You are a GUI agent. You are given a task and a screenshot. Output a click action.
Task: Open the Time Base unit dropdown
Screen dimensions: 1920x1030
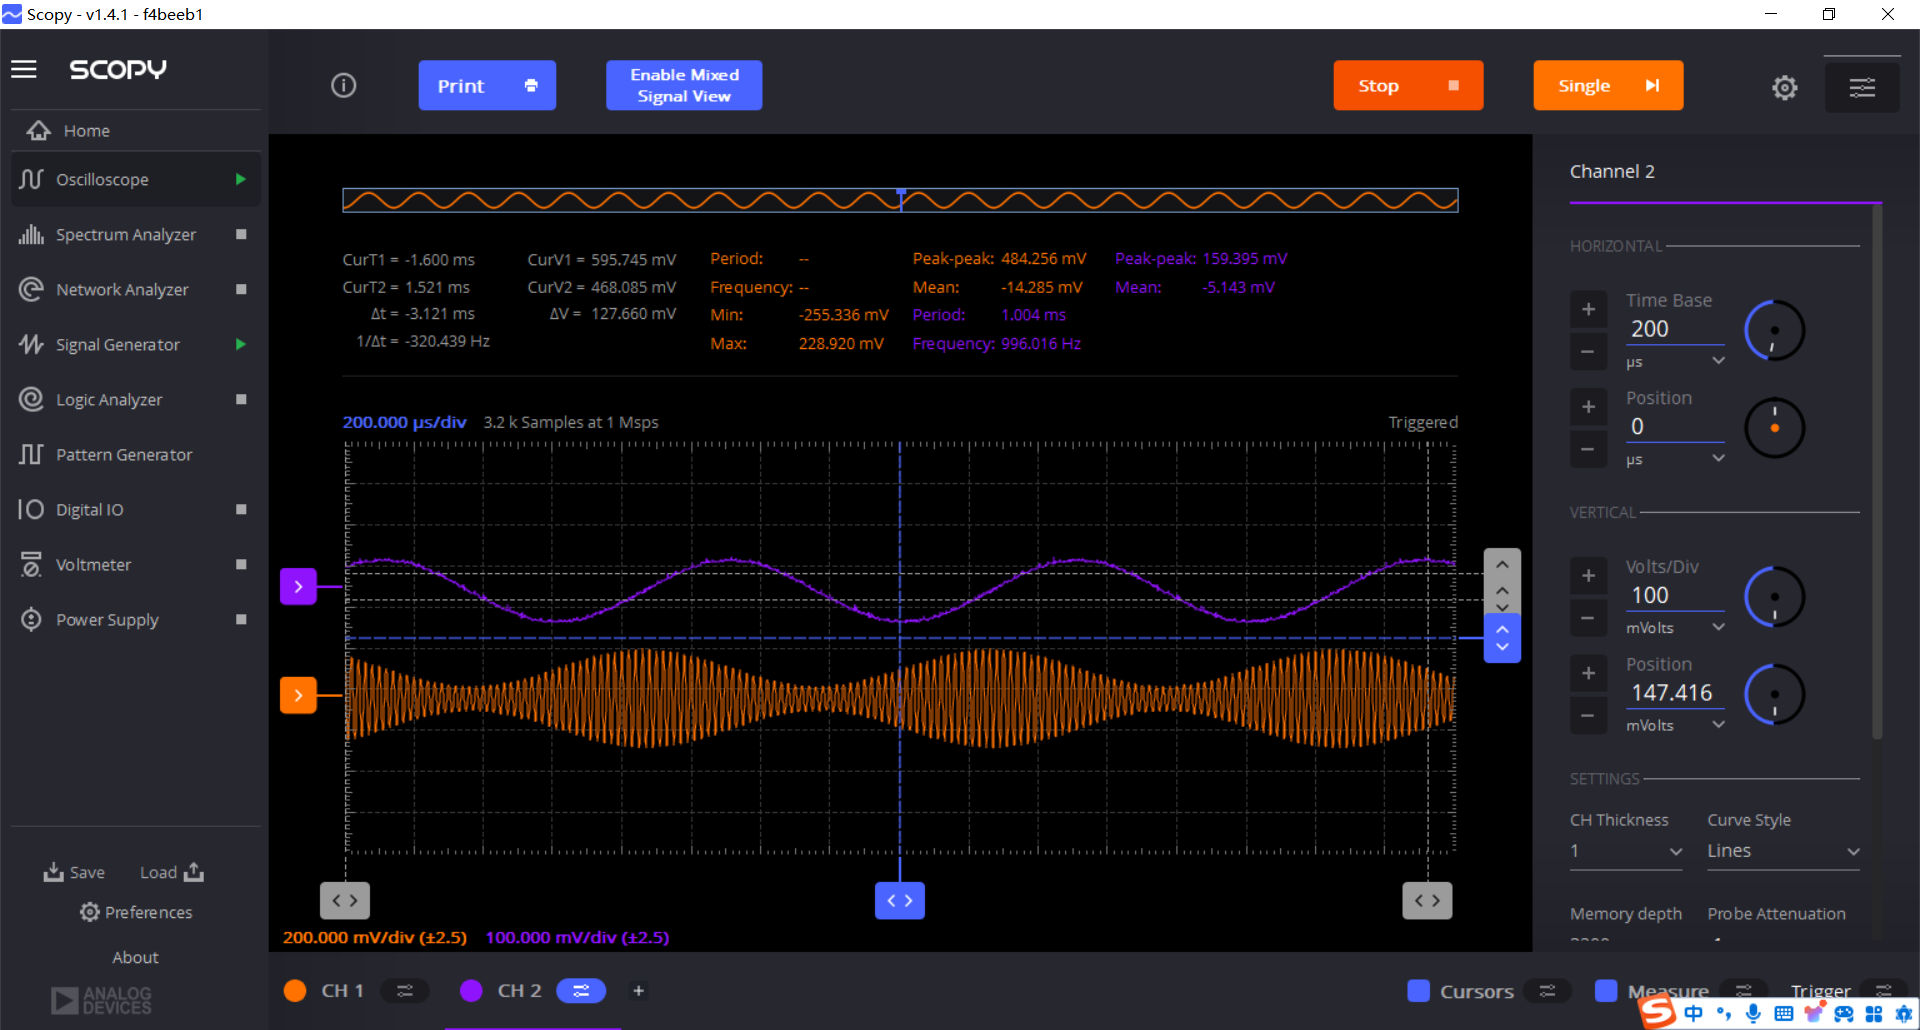point(1675,361)
